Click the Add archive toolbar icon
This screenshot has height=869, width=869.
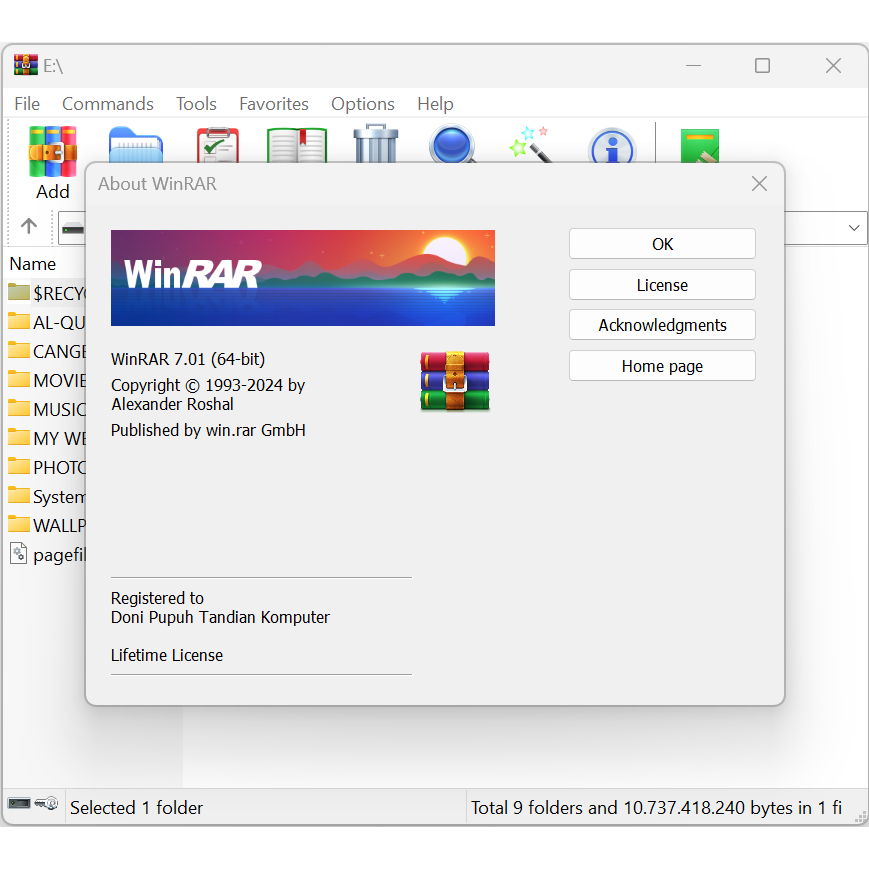(x=53, y=151)
